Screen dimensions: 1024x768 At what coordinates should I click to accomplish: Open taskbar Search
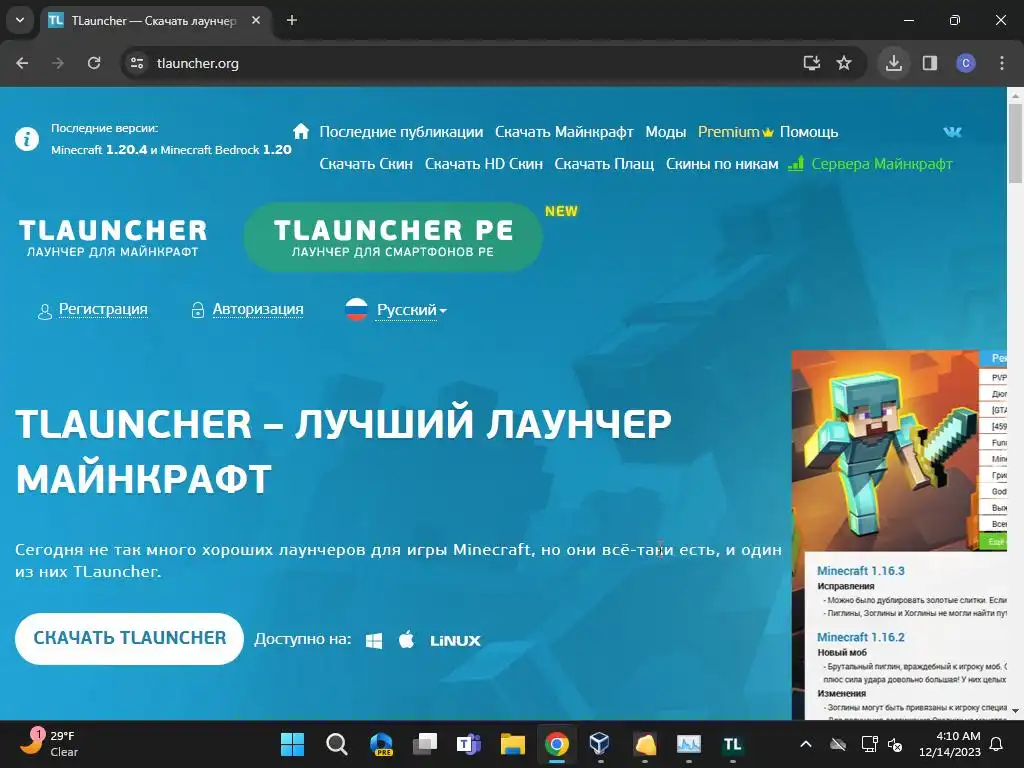click(336, 744)
